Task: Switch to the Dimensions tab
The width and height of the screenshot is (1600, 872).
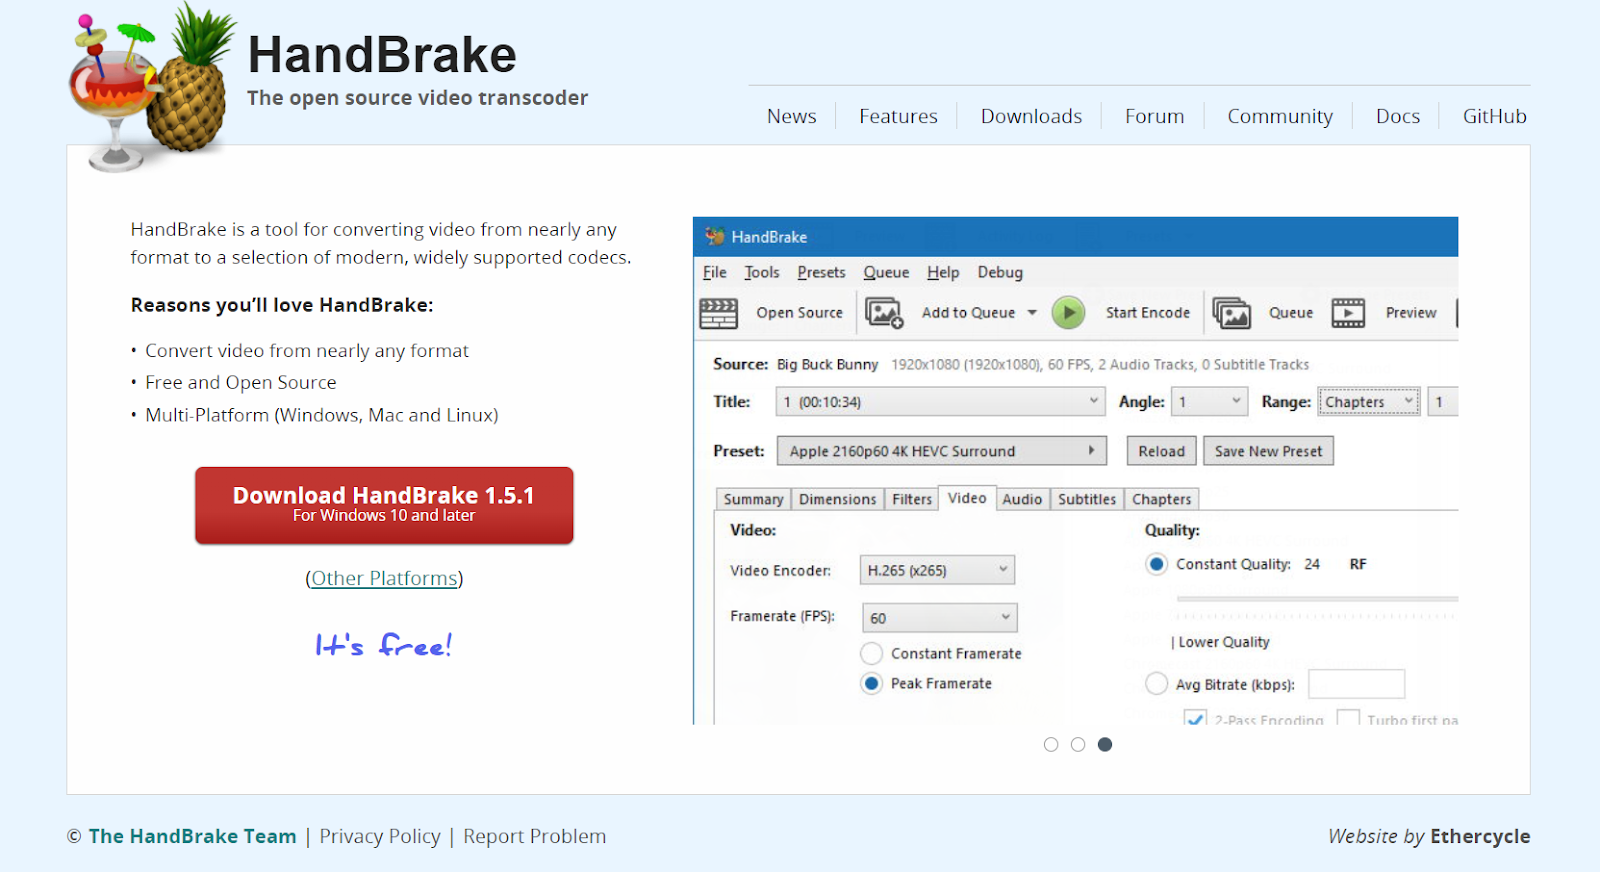Action: click(837, 499)
